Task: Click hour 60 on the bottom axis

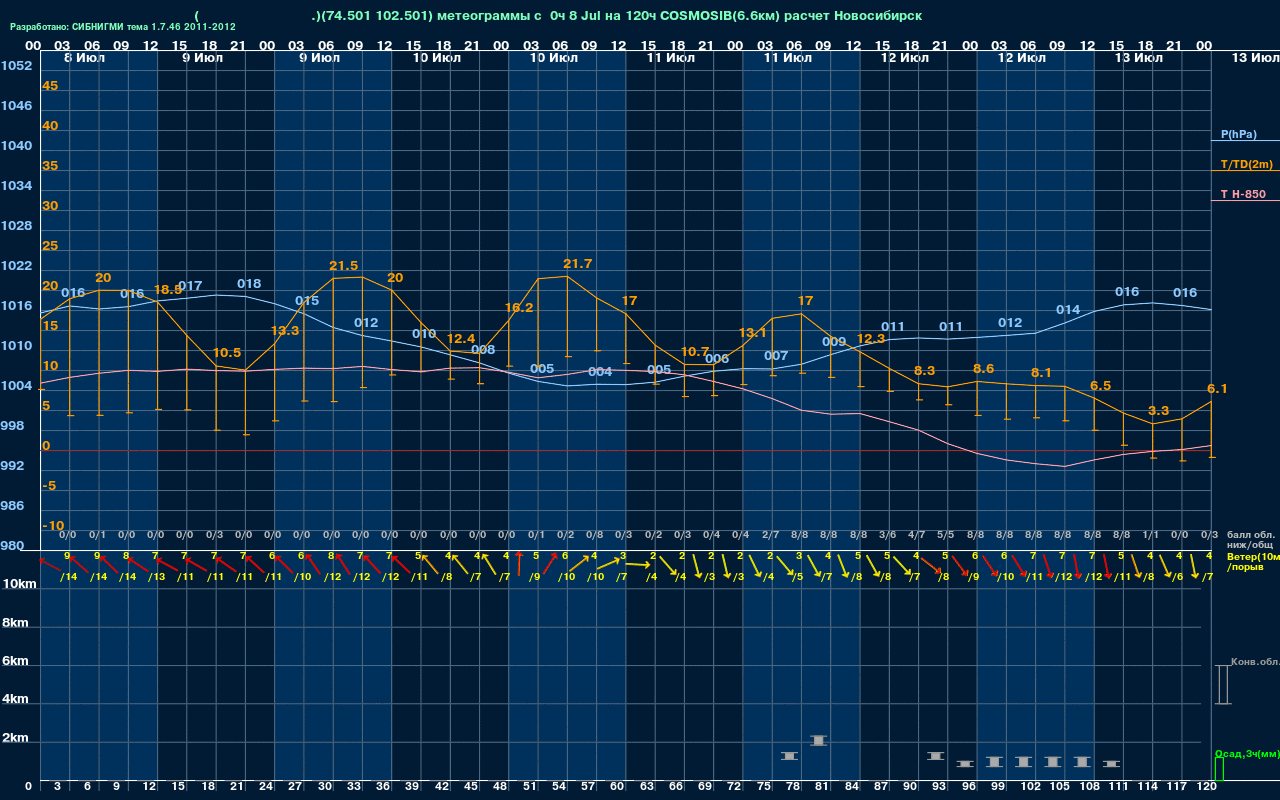Action: pyautogui.click(x=619, y=787)
